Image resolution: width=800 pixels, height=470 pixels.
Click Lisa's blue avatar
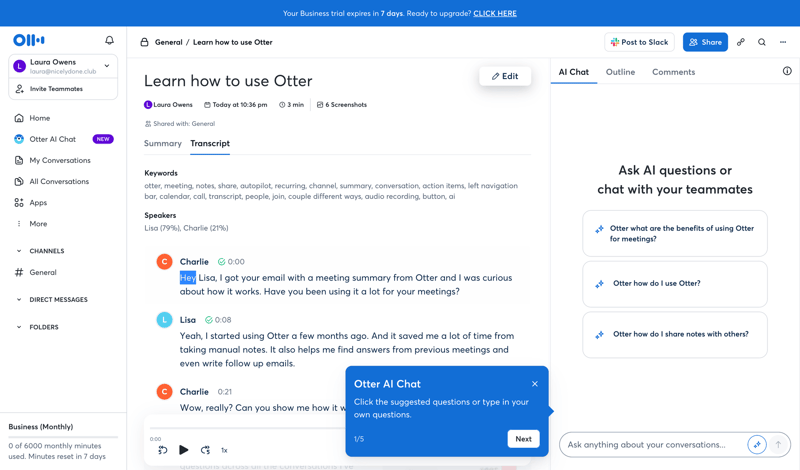coord(164,320)
